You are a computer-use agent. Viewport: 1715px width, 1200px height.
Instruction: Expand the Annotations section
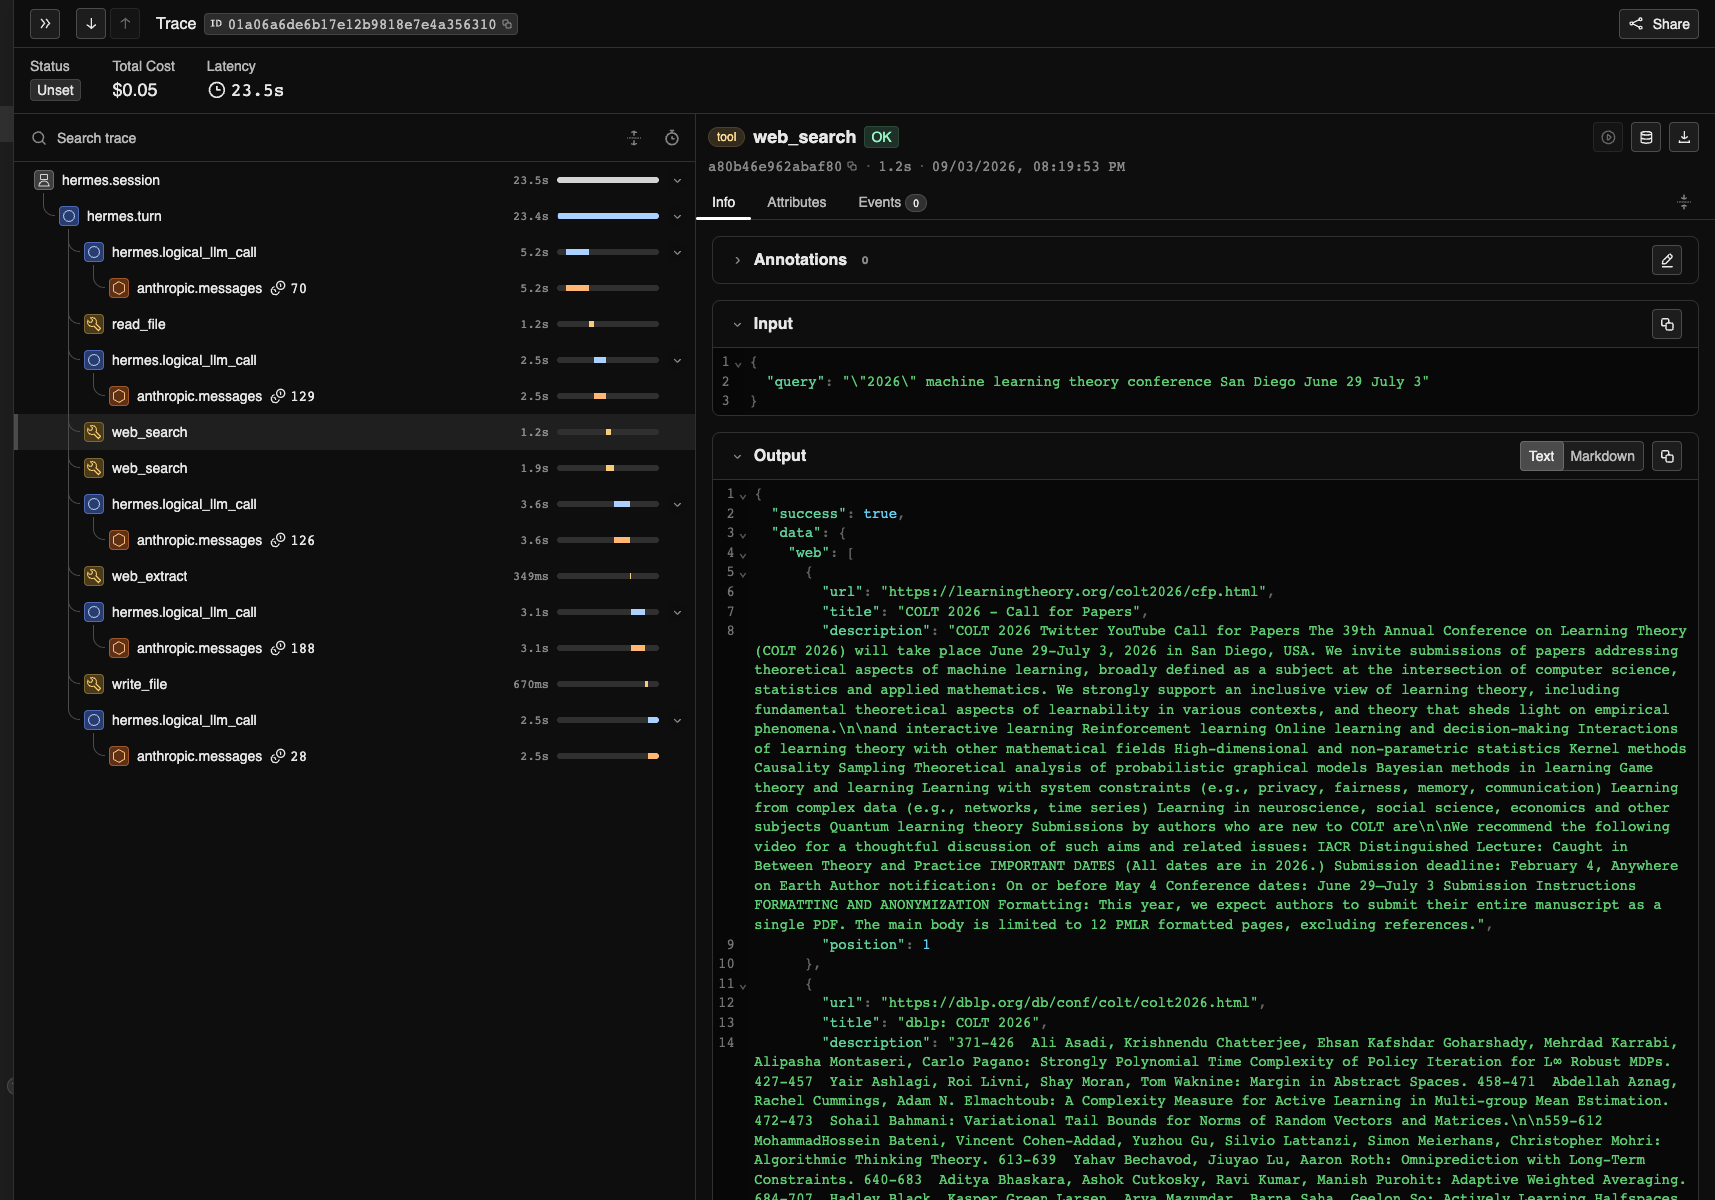click(x=737, y=260)
